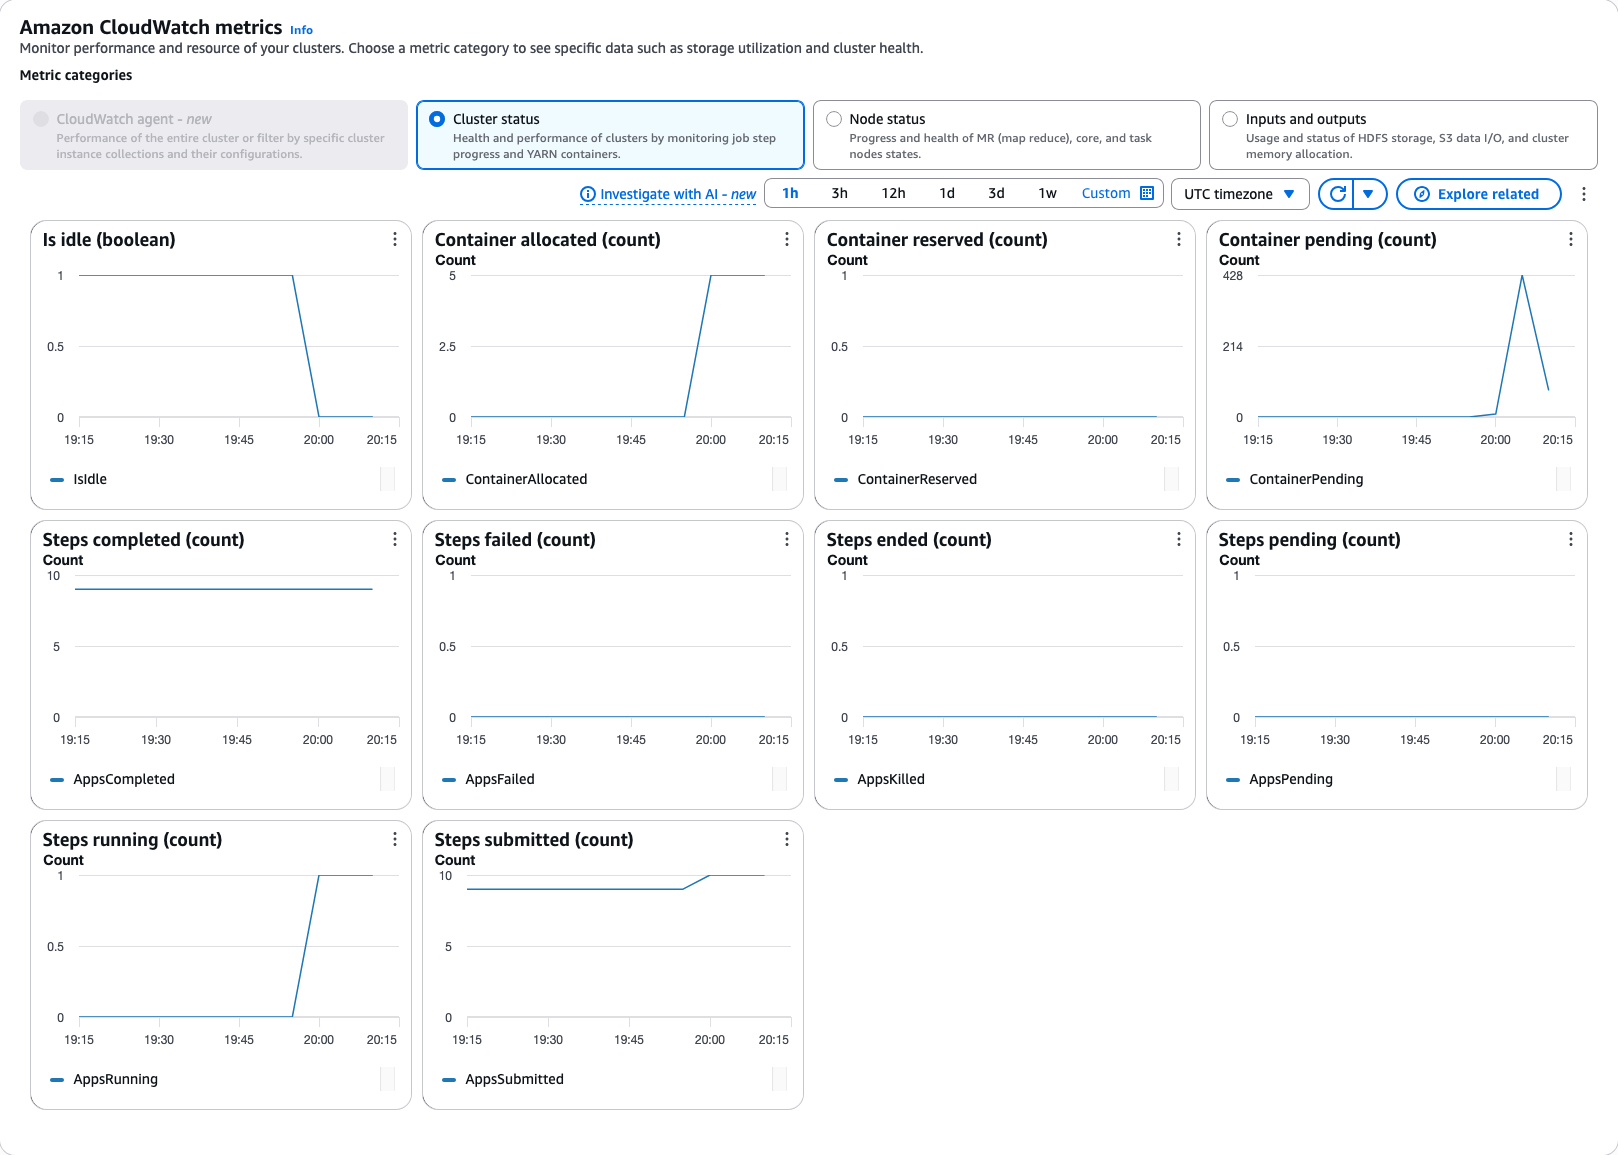Select the Inputs and outputs radio option

point(1230,119)
